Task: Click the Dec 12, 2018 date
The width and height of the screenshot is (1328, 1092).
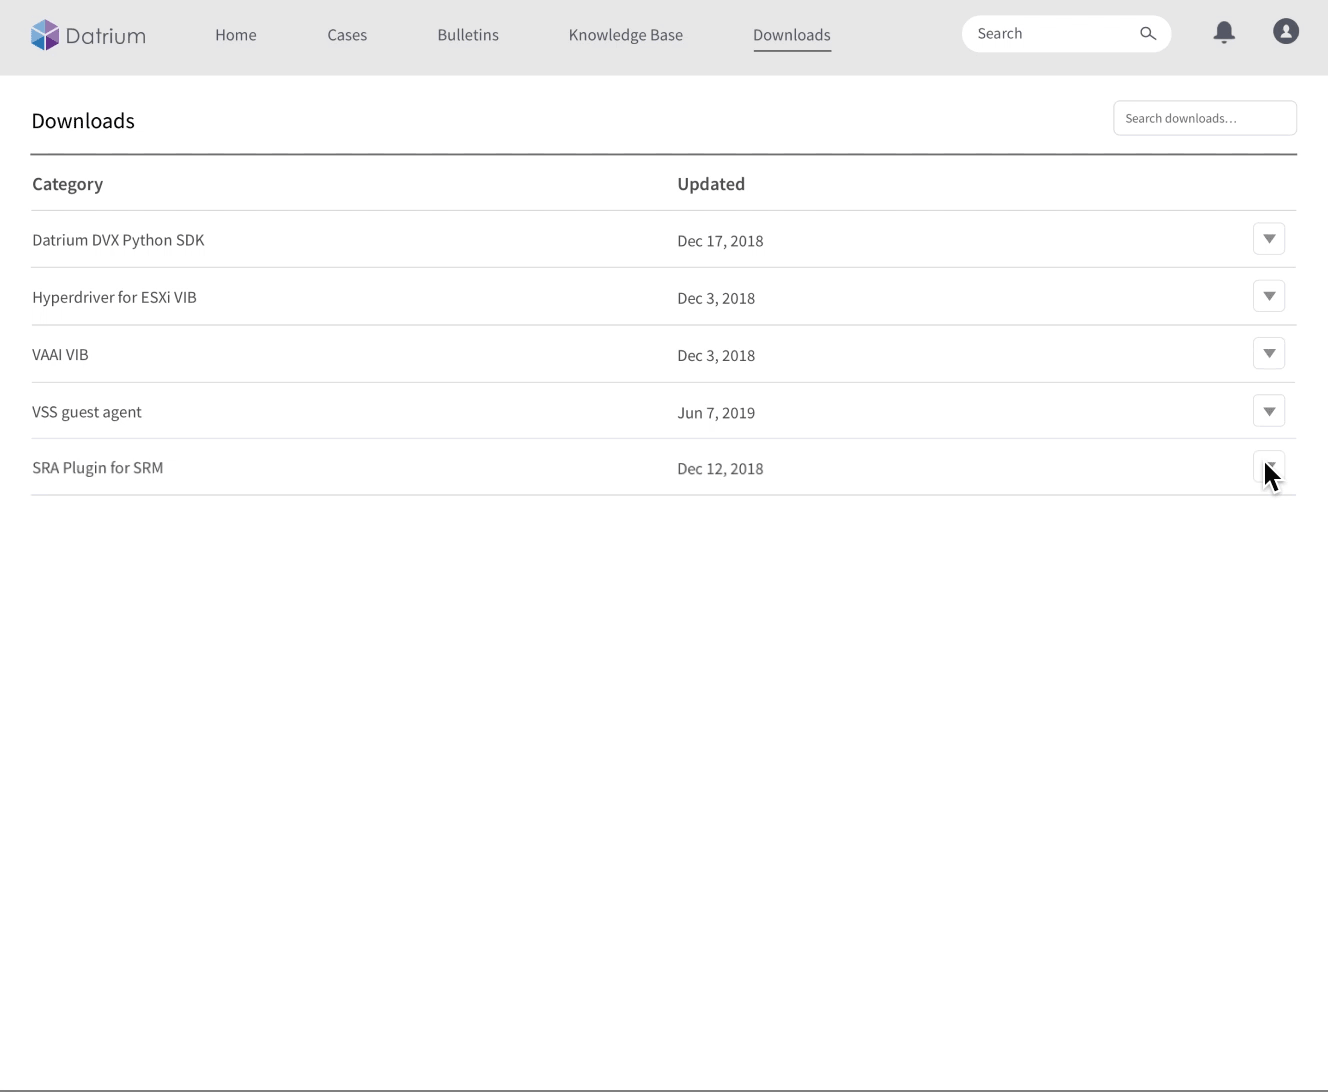Action: coord(720,469)
